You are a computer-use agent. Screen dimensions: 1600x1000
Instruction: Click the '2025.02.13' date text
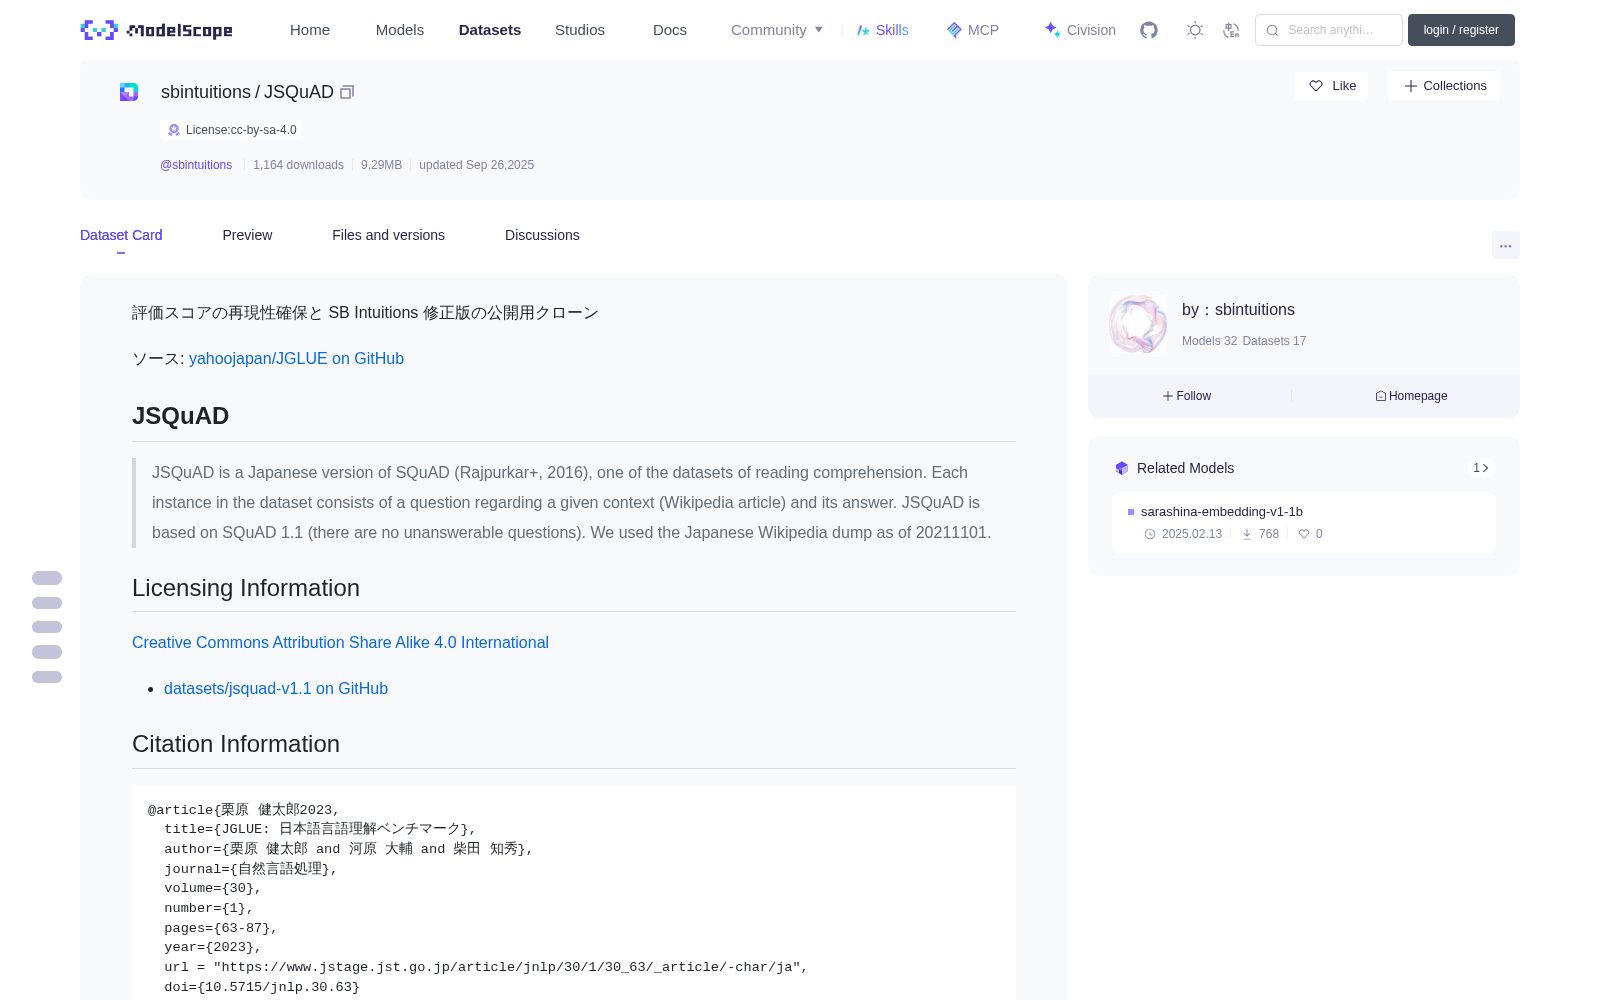click(x=1192, y=534)
